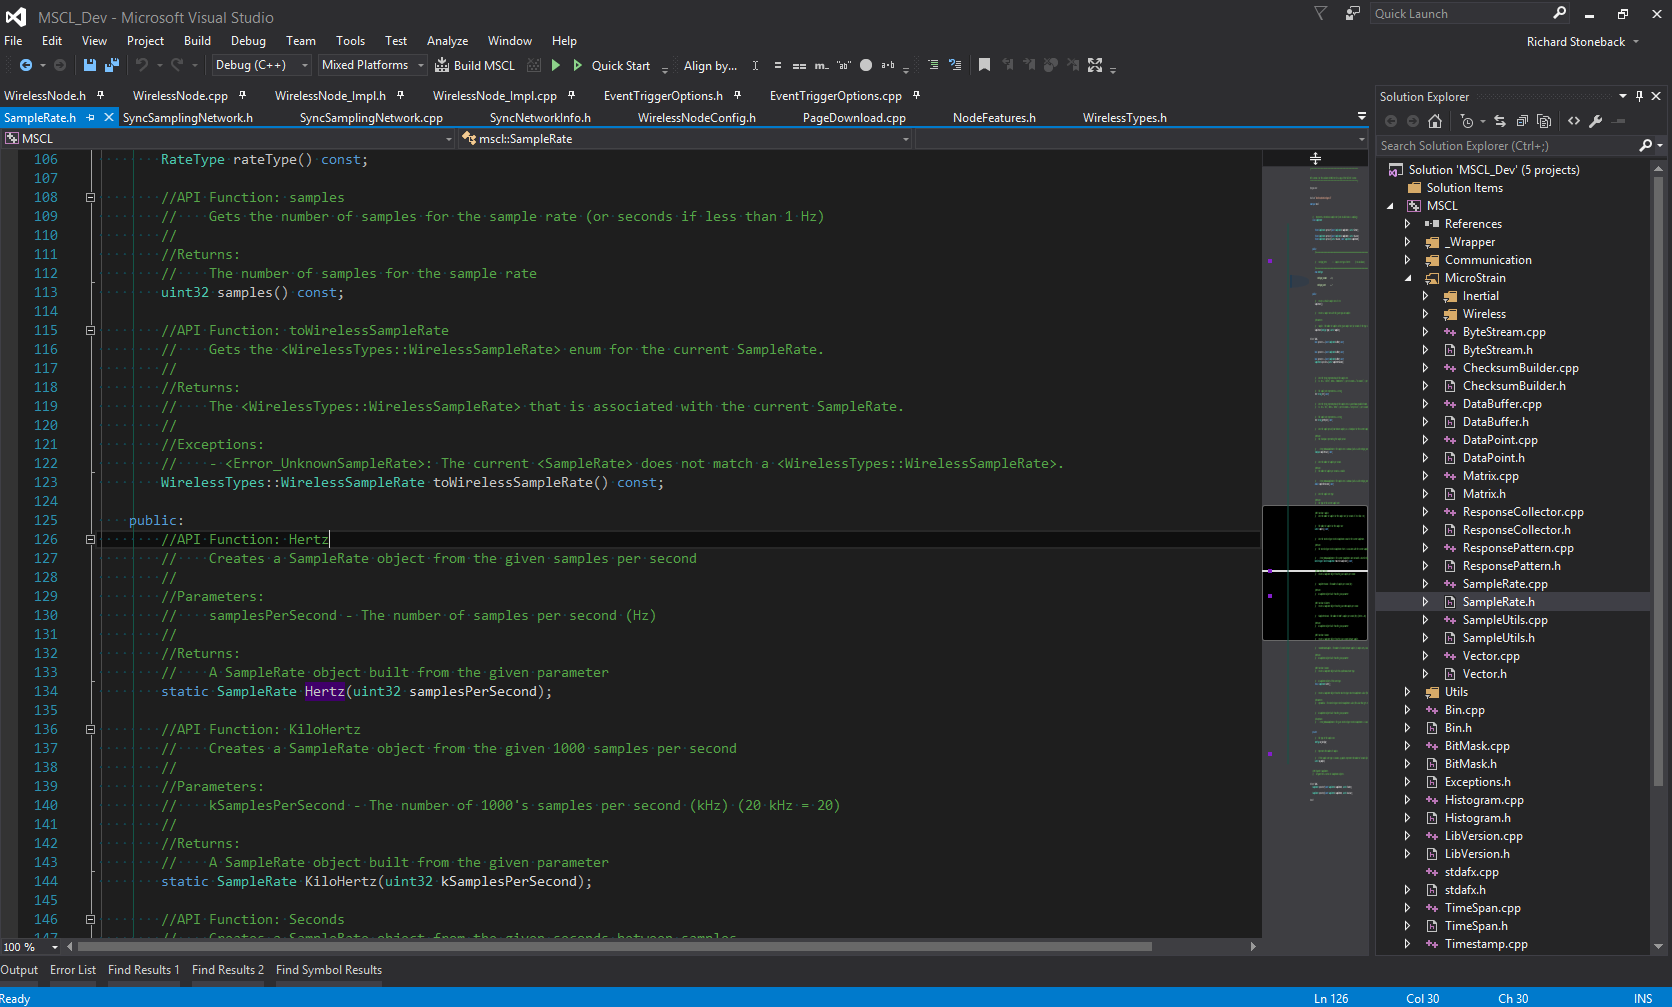
Task: Open the Output panel tab
Action: (19, 970)
